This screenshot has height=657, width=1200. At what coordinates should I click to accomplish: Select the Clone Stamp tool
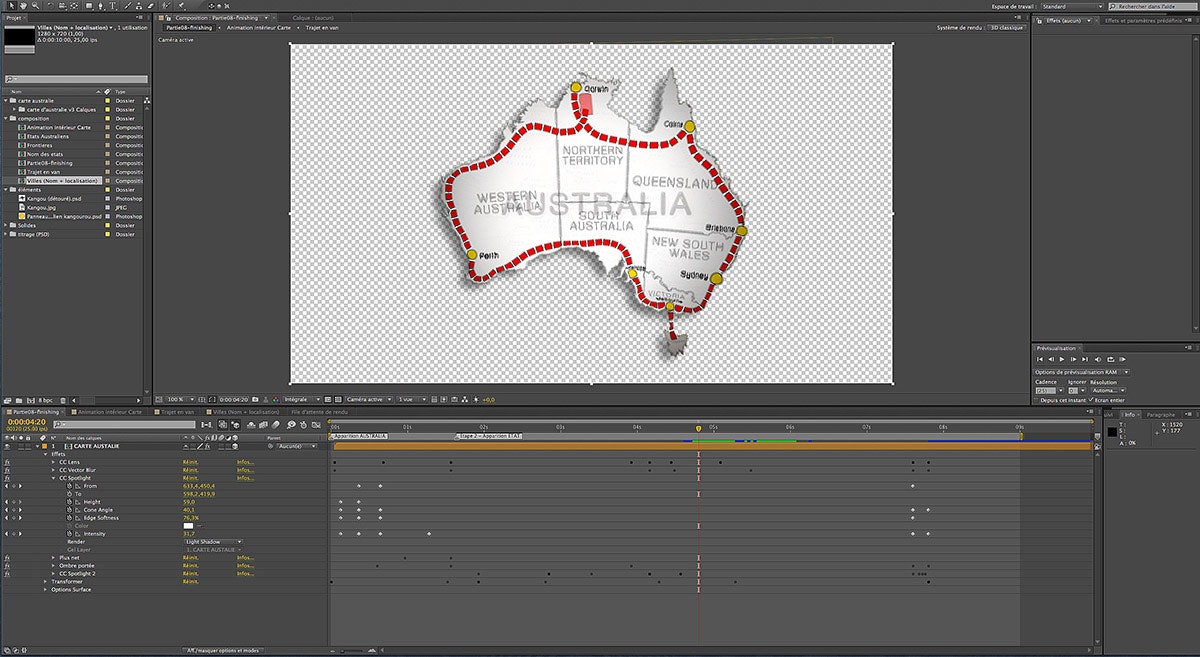[139, 5]
